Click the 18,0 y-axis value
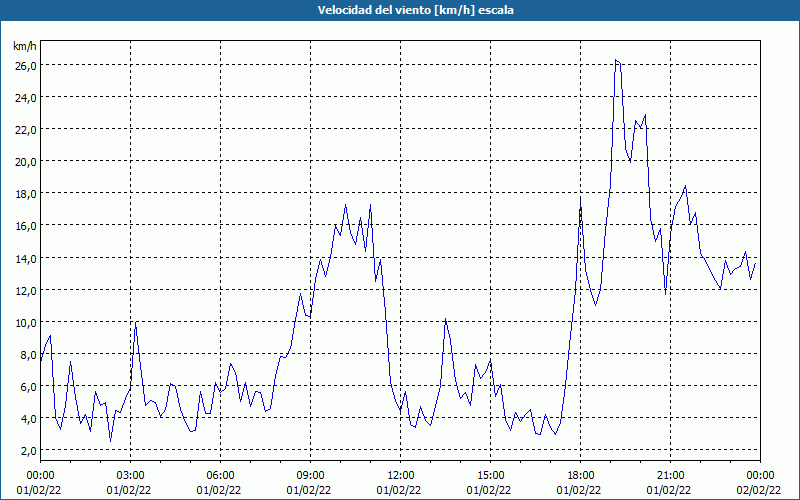Viewport: 800px width, 500px height. pos(25,194)
